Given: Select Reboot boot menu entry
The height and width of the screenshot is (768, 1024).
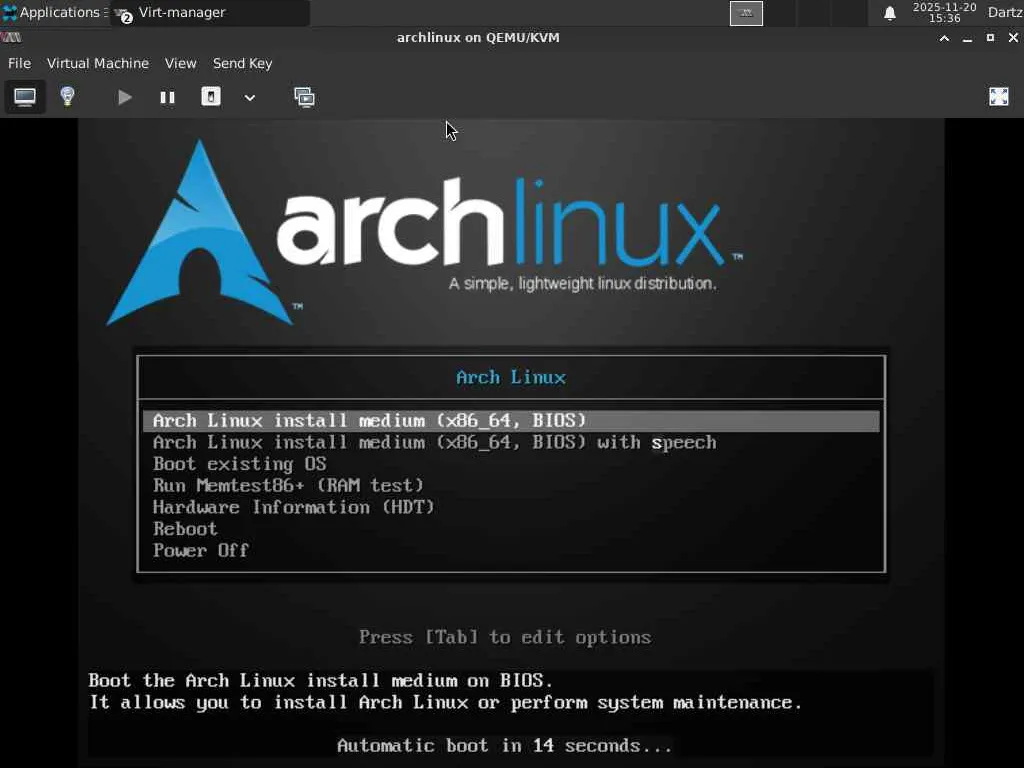Looking at the screenshot, I should [x=185, y=528].
